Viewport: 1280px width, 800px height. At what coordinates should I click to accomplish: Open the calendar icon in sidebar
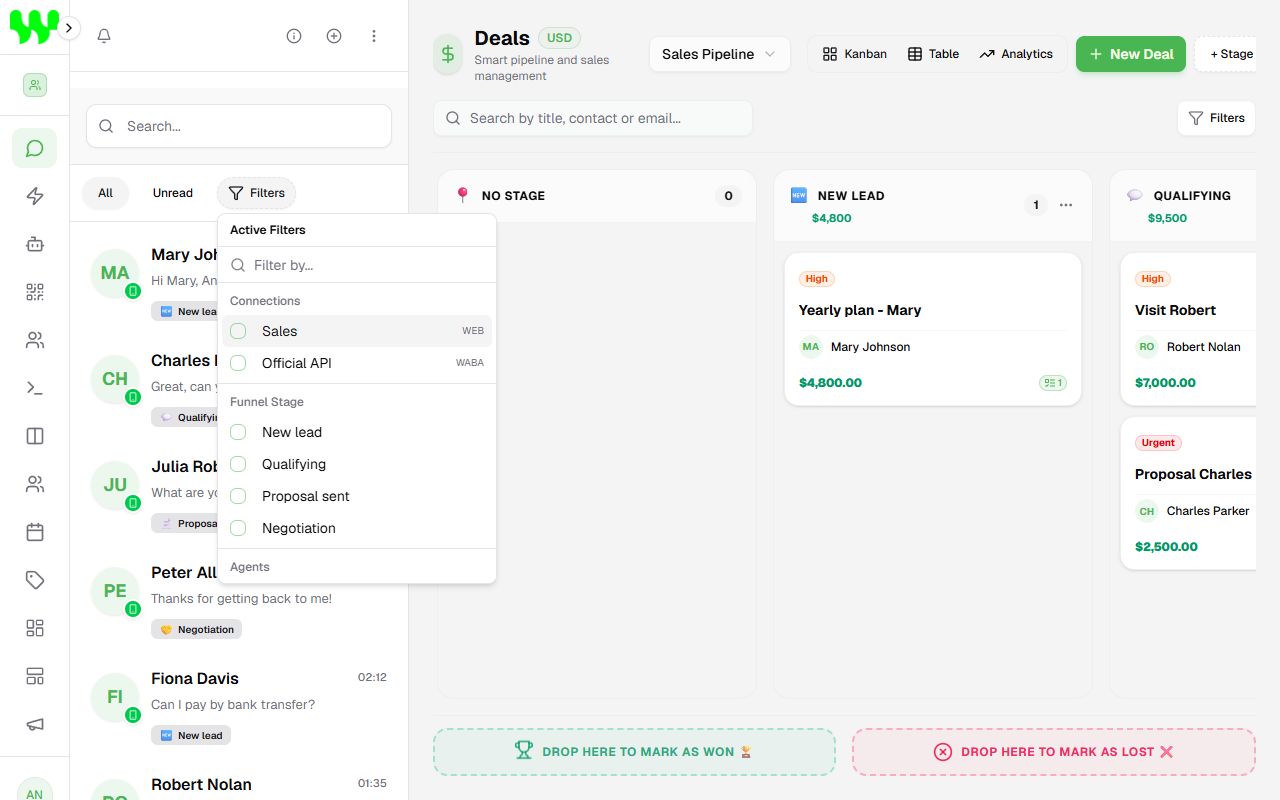[x=35, y=532]
